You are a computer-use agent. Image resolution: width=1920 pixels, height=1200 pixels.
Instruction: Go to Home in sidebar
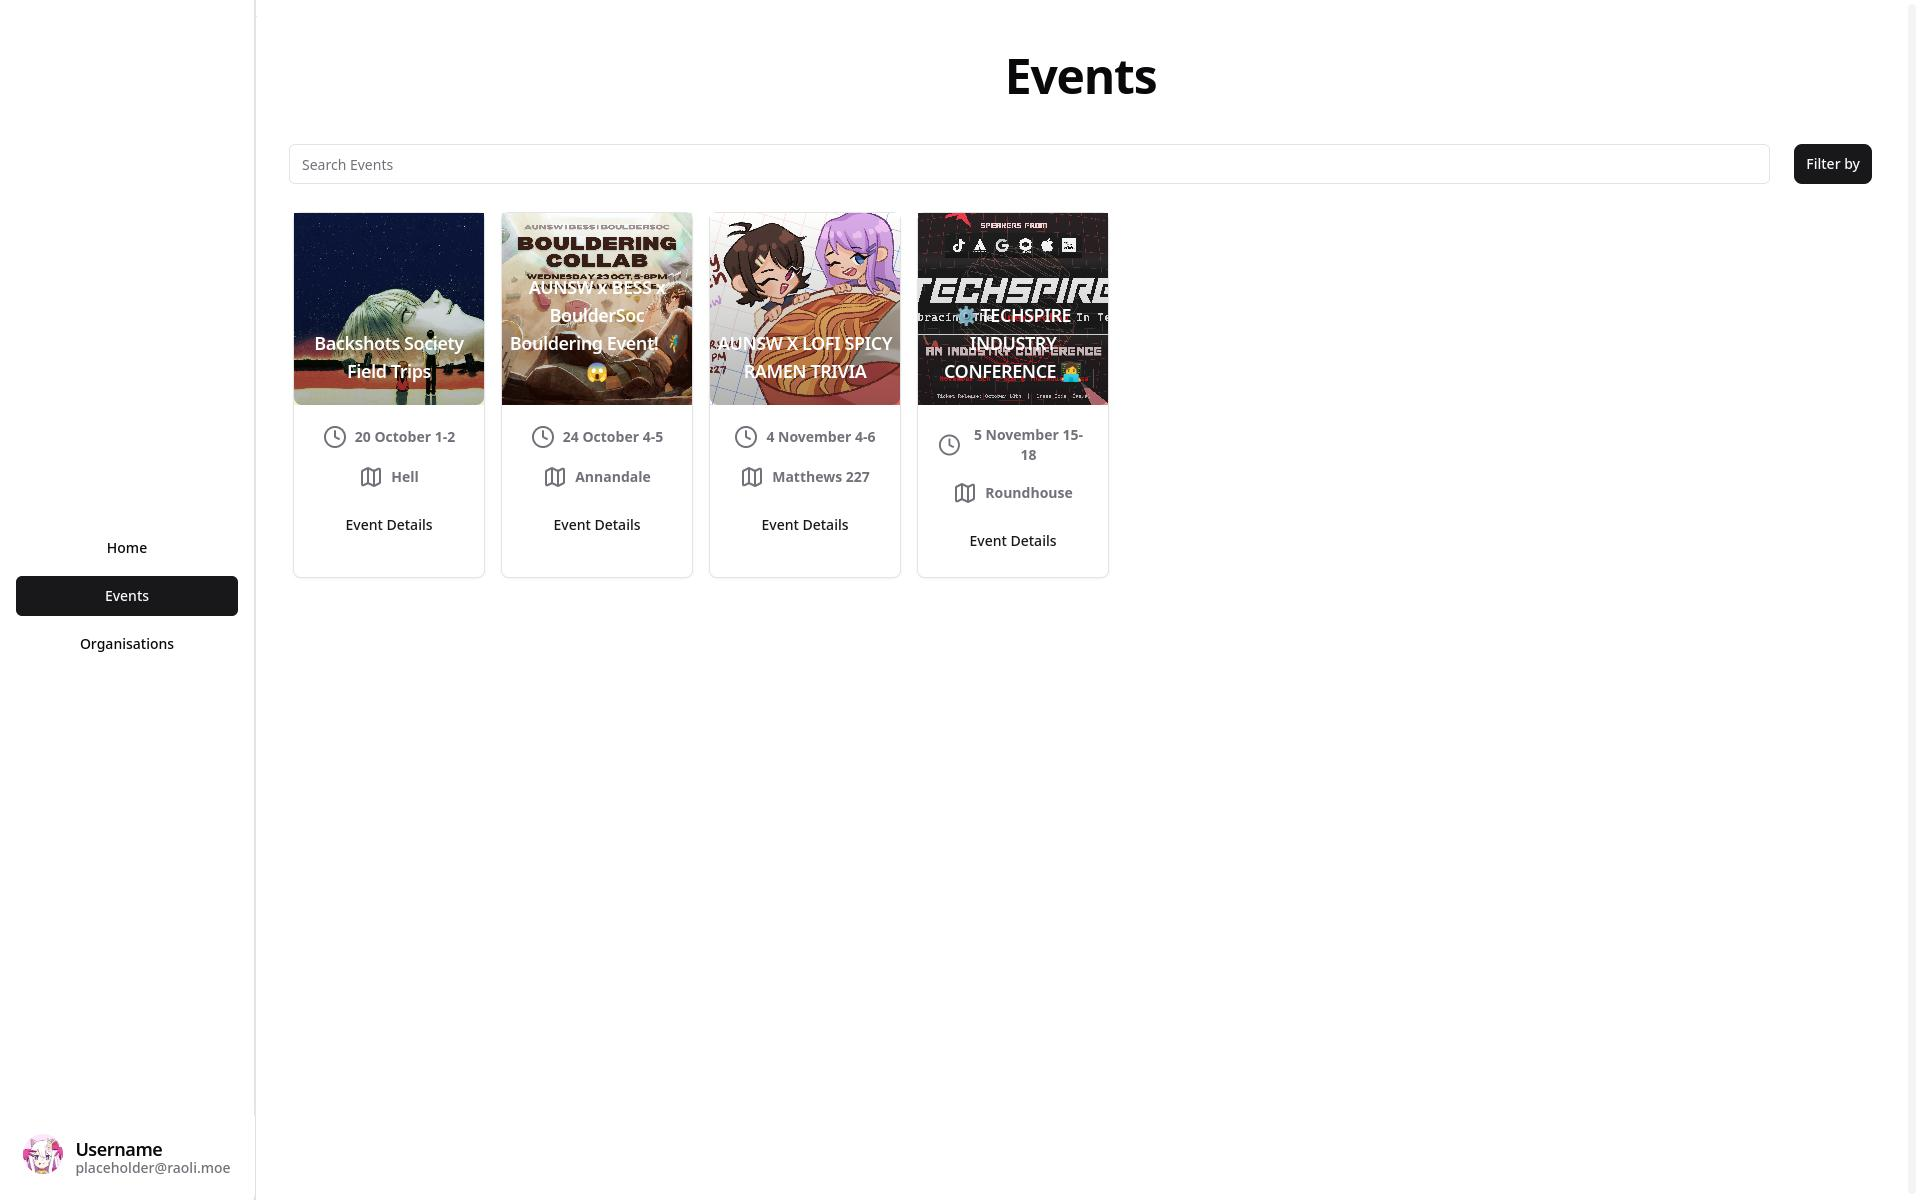click(x=127, y=548)
